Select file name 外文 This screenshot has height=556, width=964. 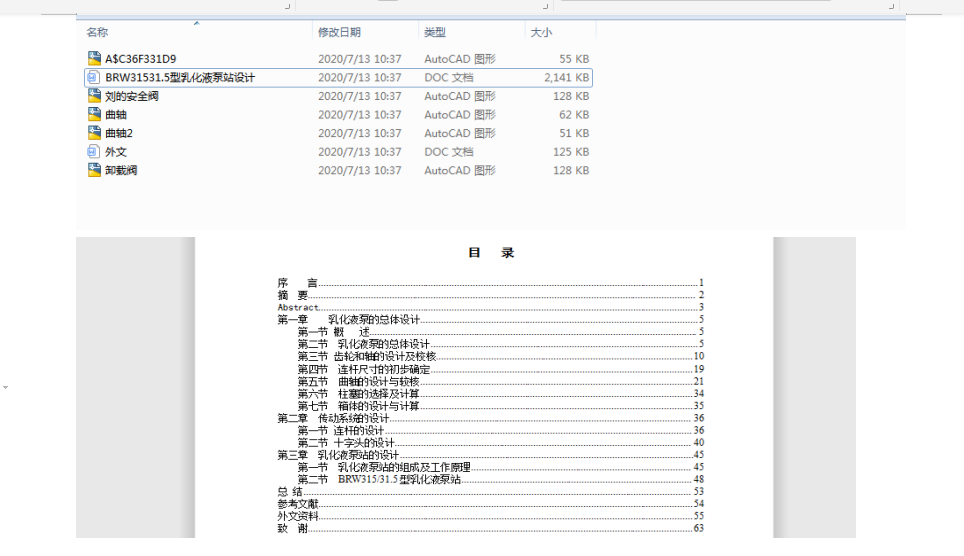point(116,151)
